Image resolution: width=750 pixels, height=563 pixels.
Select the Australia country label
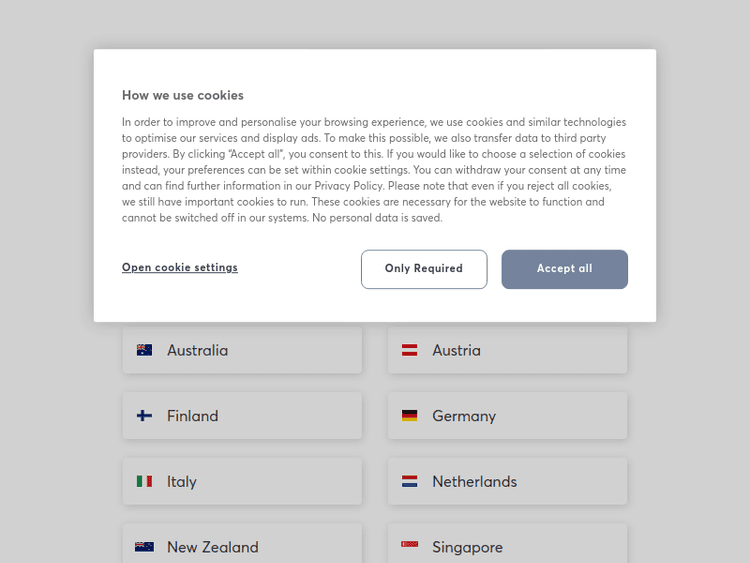pyautogui.click(x=197, y=350)
